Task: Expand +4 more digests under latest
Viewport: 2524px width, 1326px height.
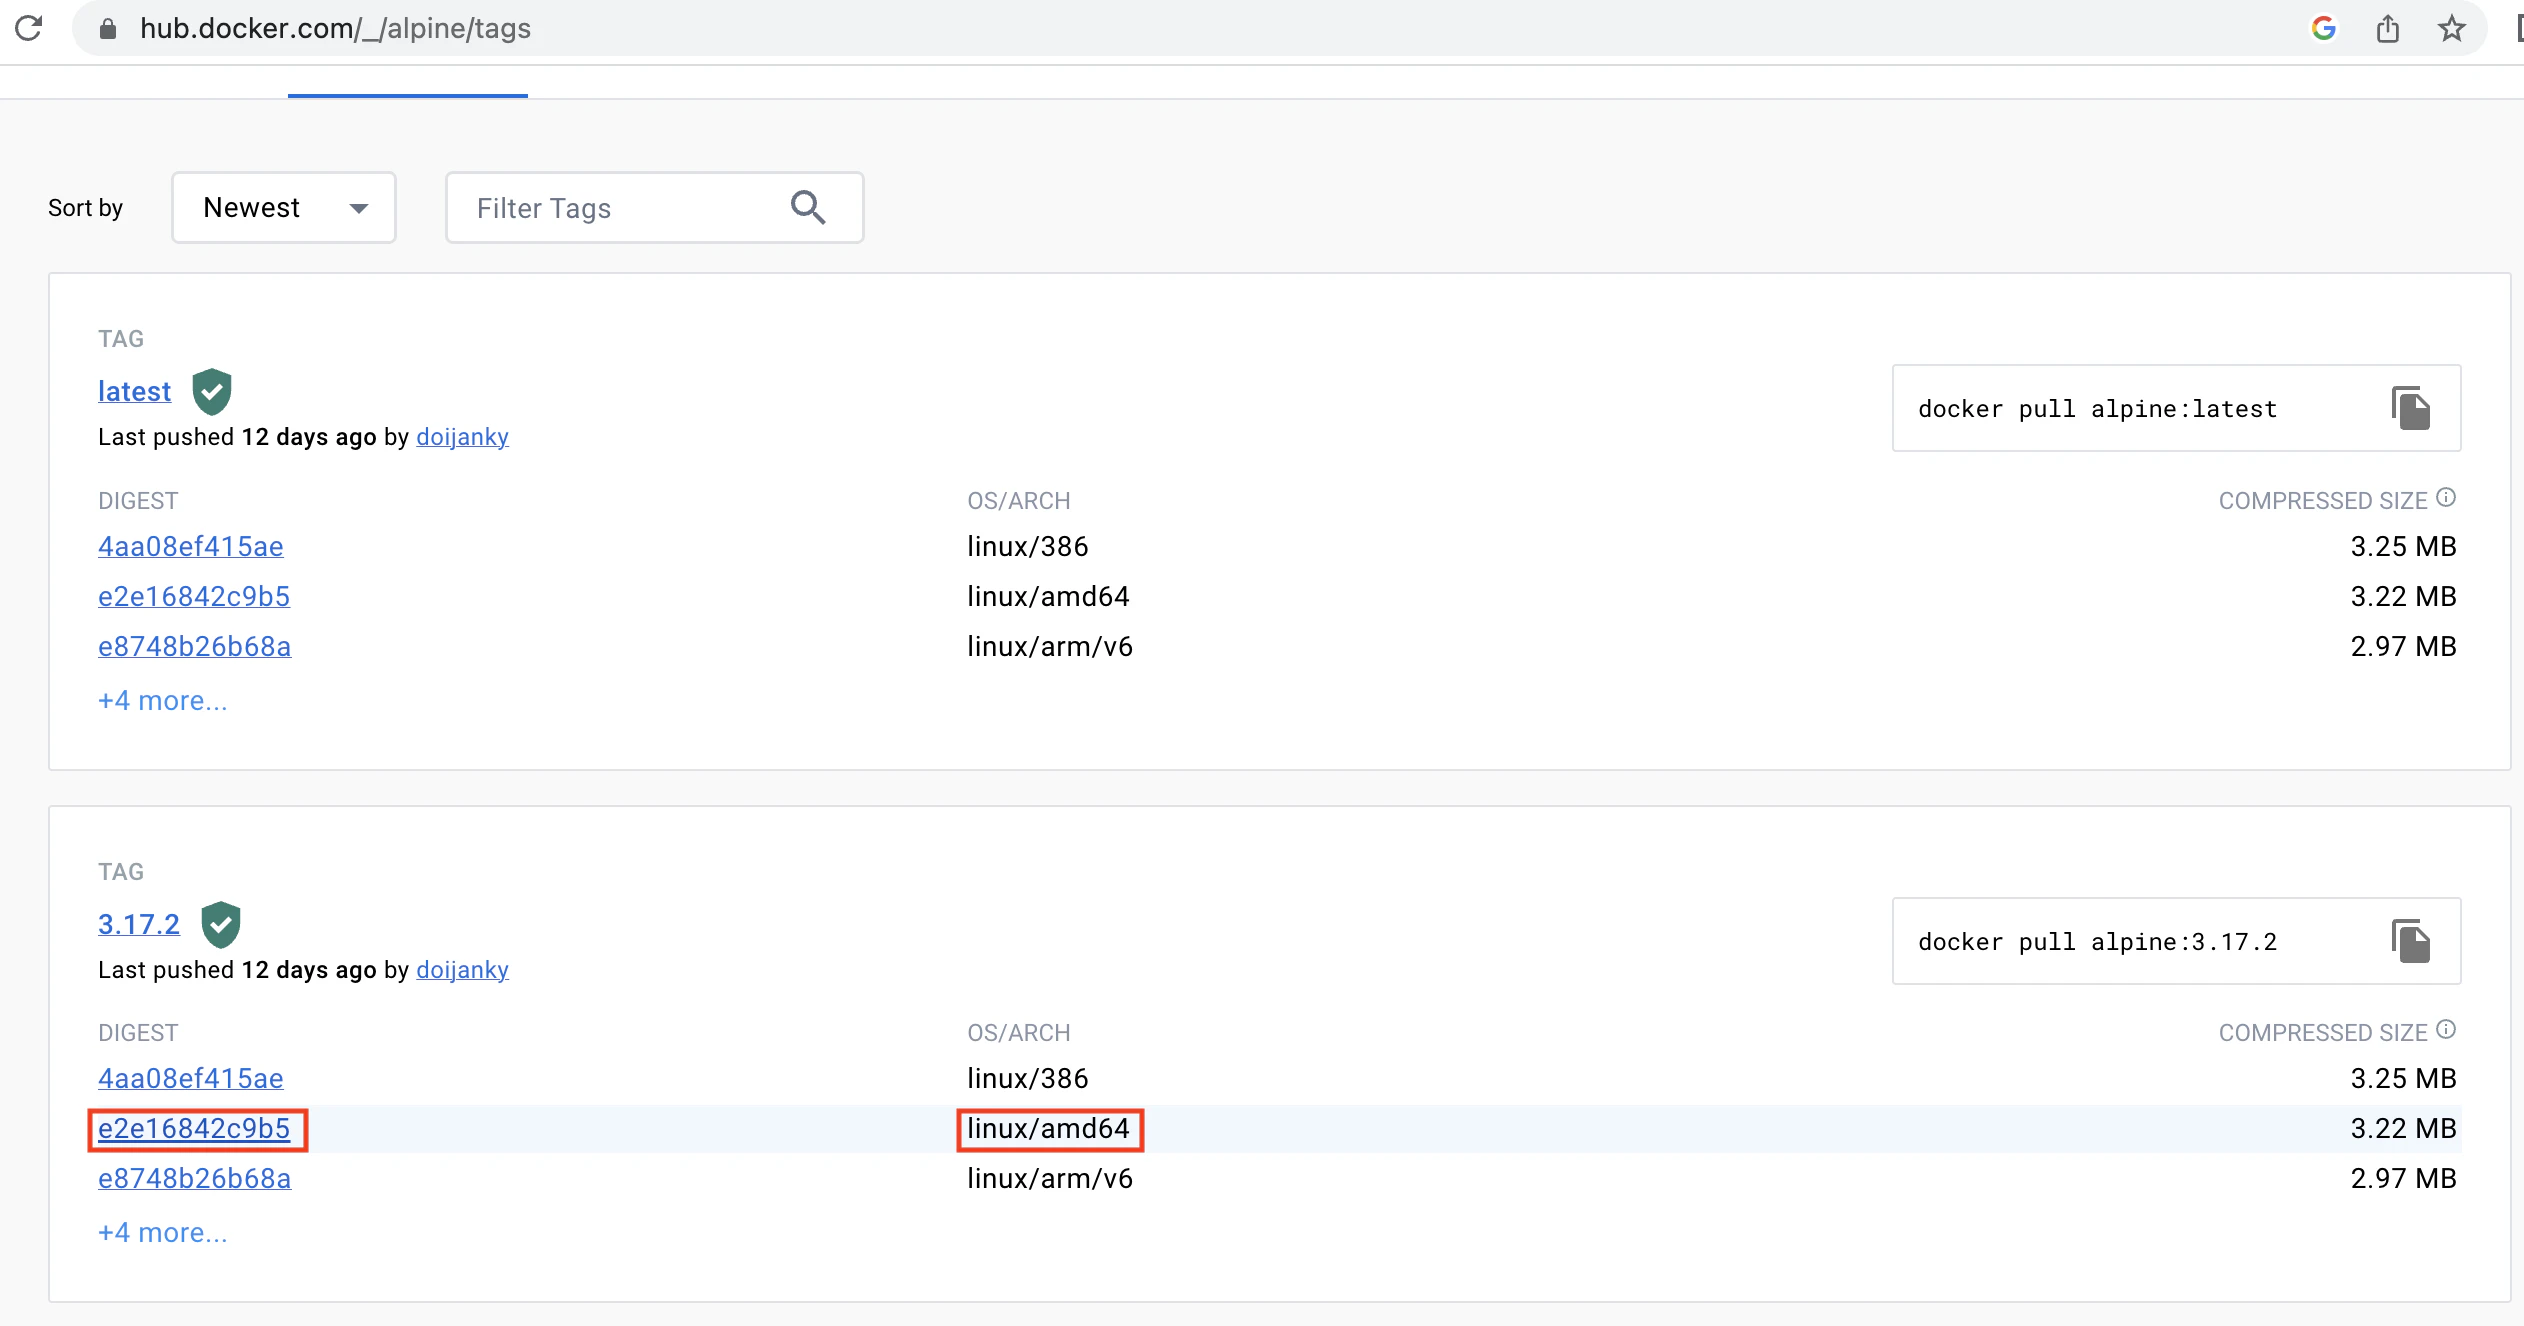Action: pos(163,701)
